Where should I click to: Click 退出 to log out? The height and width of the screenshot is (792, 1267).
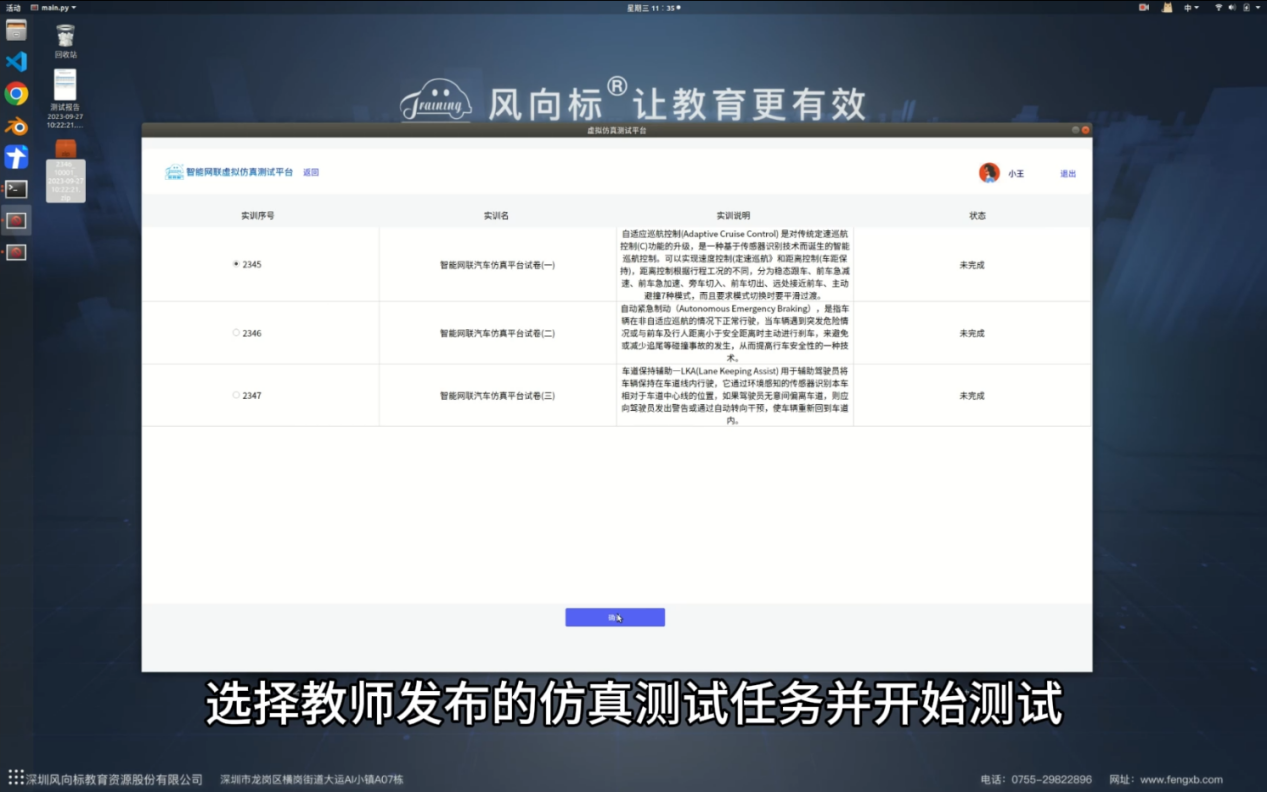(x=1066, y=173)
